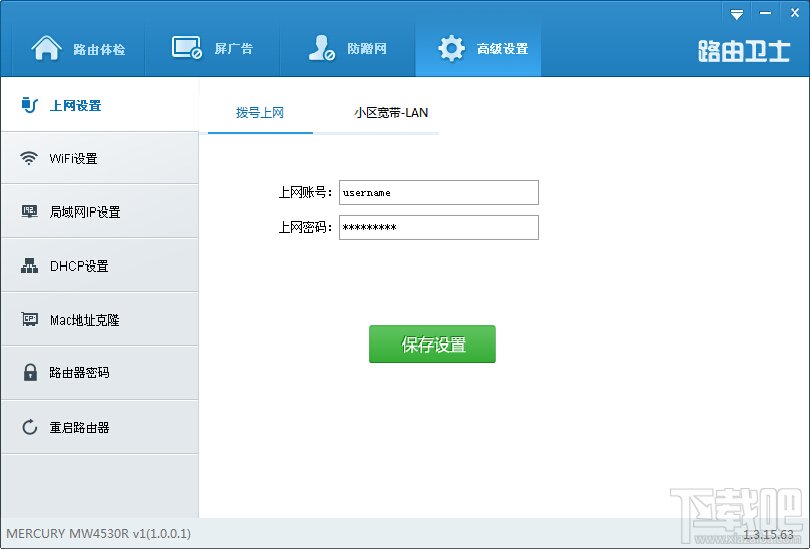Click the user-block icon for 防蹭网
The height and width of the screenshot is (549, 810).
[x=321, y=48]
